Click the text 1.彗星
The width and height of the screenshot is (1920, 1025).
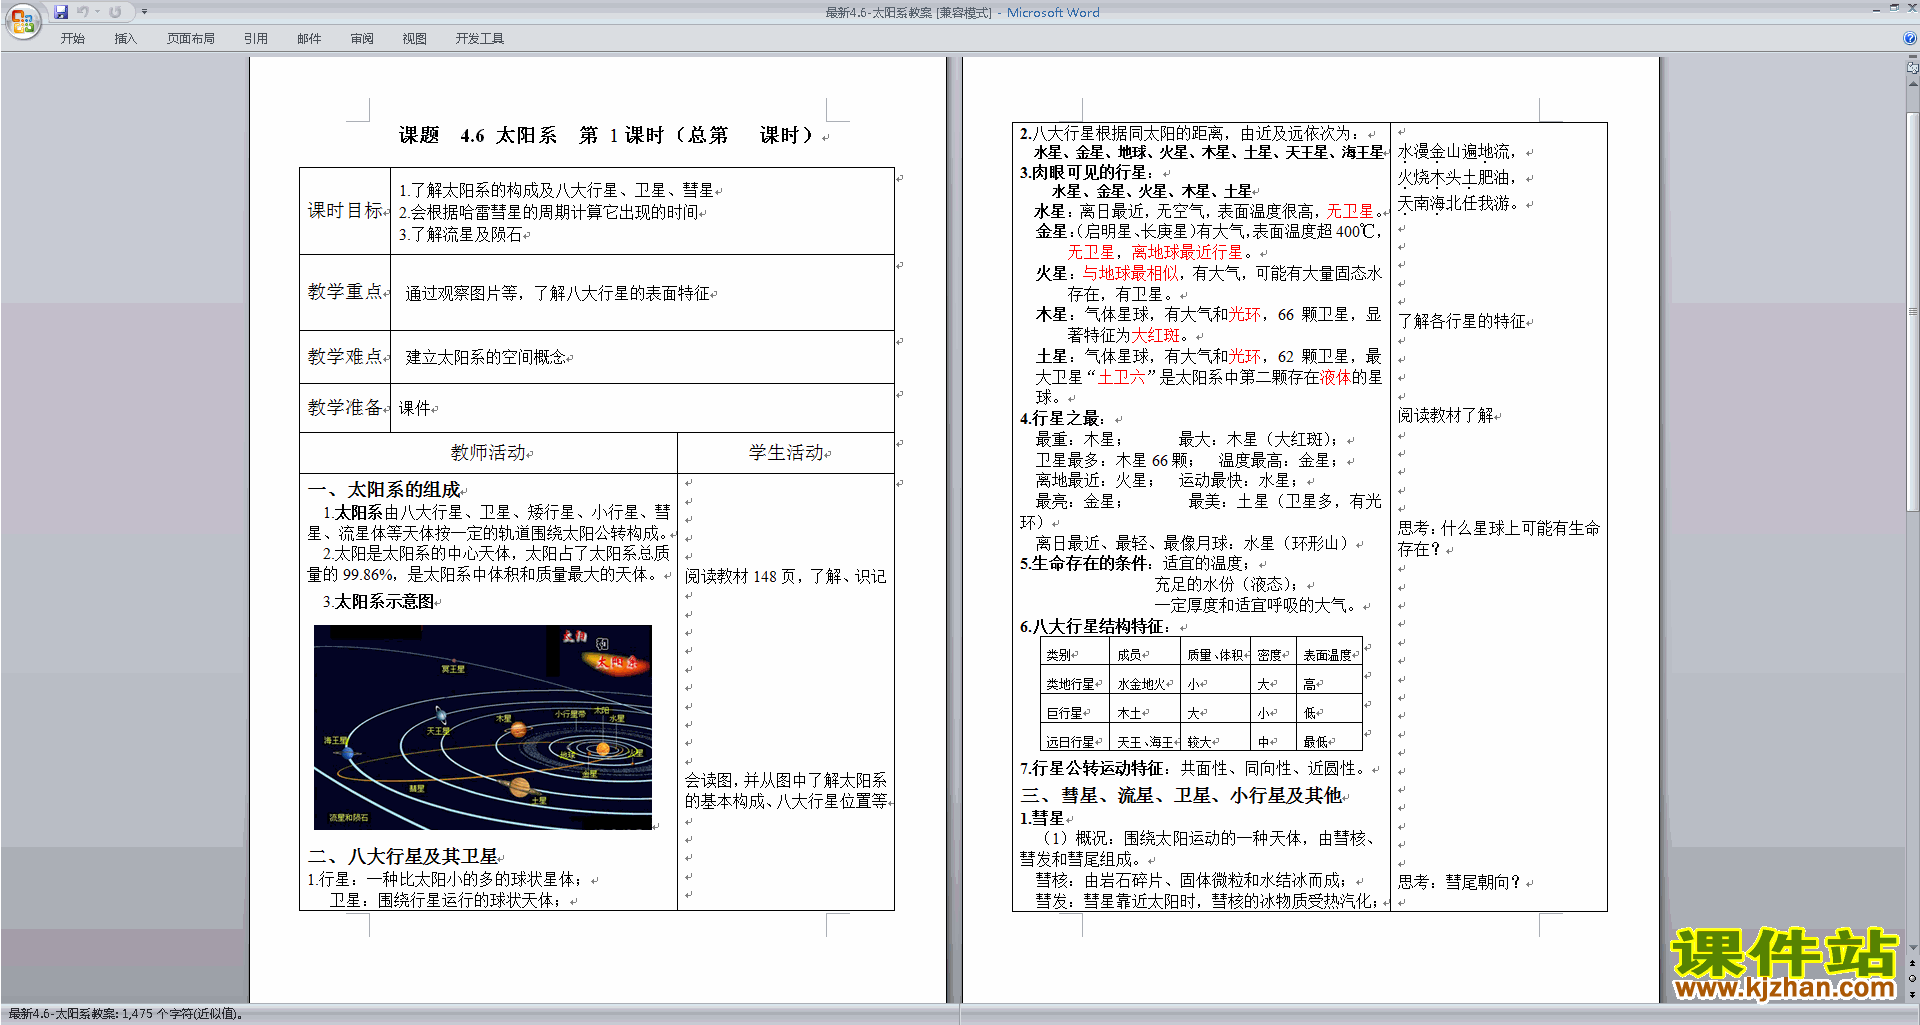click(x=1042, y=818)
